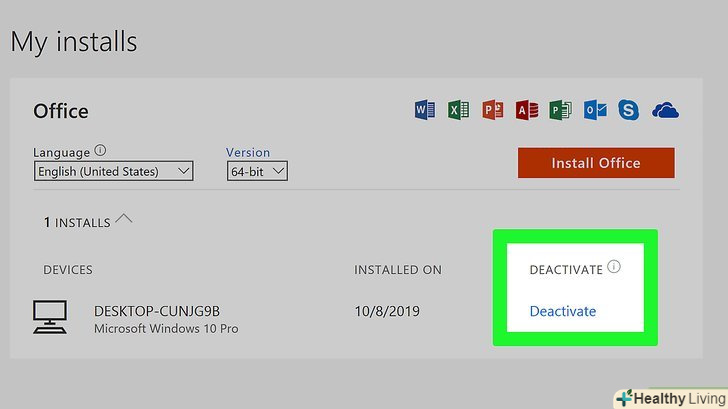Open the Version 64-bit dropdown
Viewport: 728px width, 409px height.
point(257,171)
